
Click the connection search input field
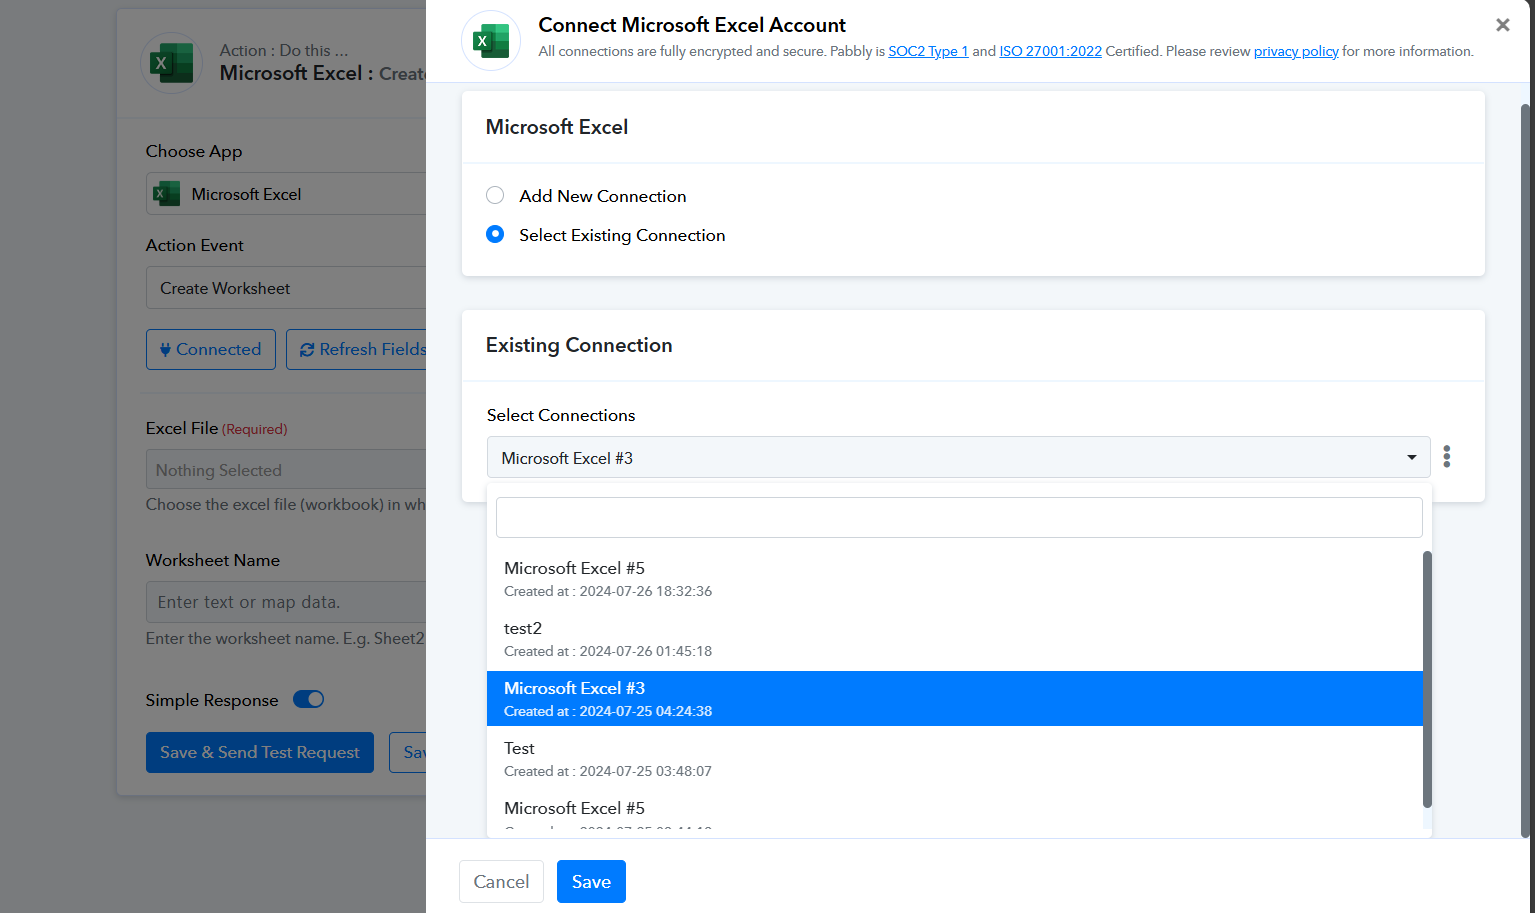(x=959, y=517)
